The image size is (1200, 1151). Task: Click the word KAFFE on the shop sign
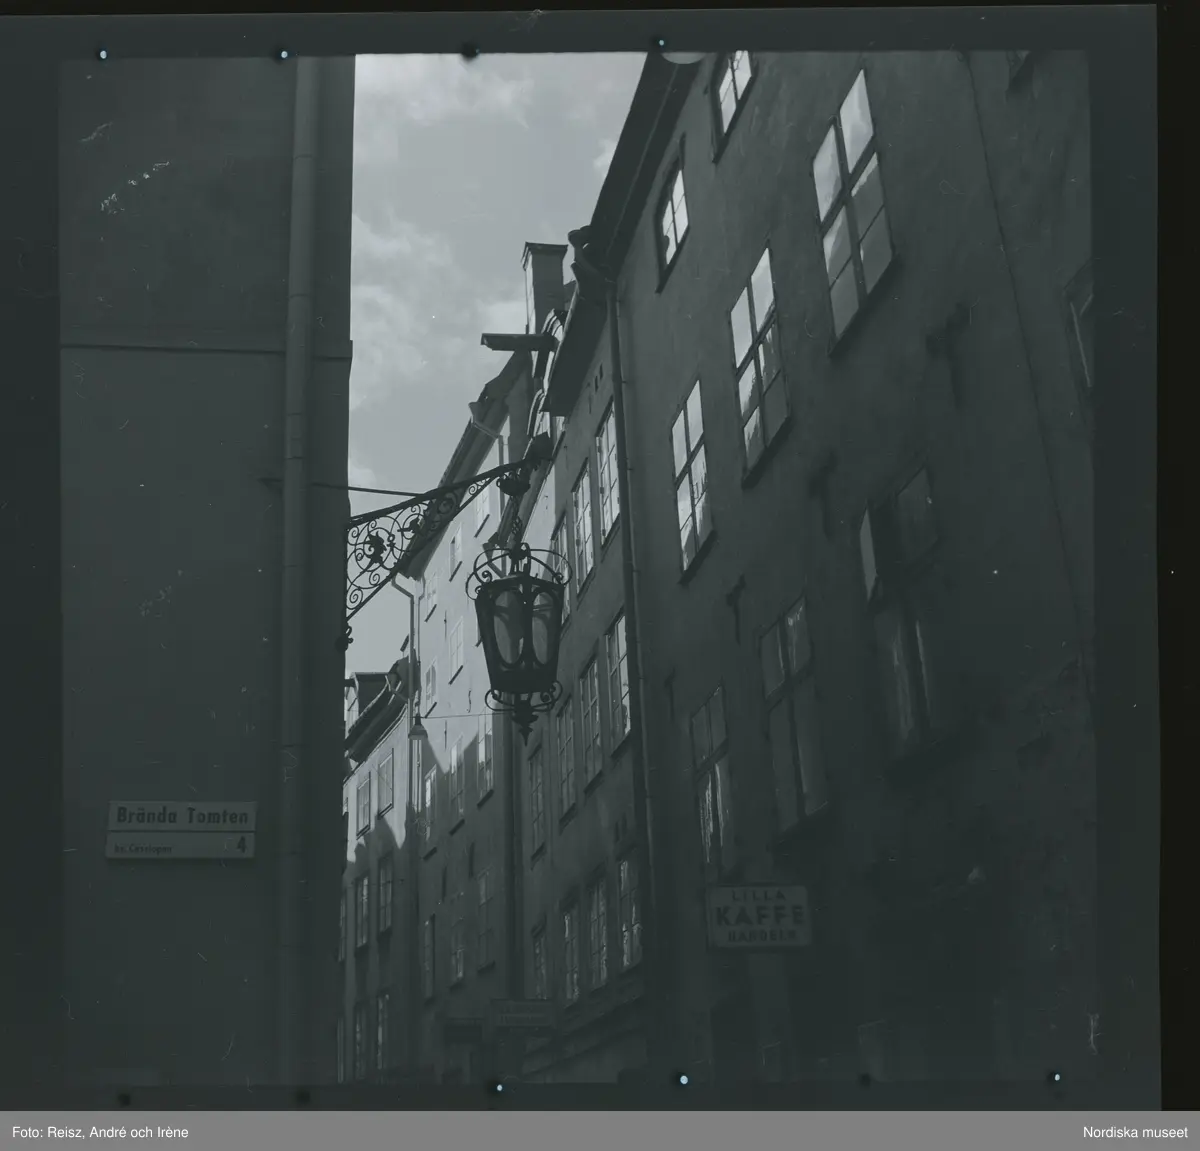[757, 916]
